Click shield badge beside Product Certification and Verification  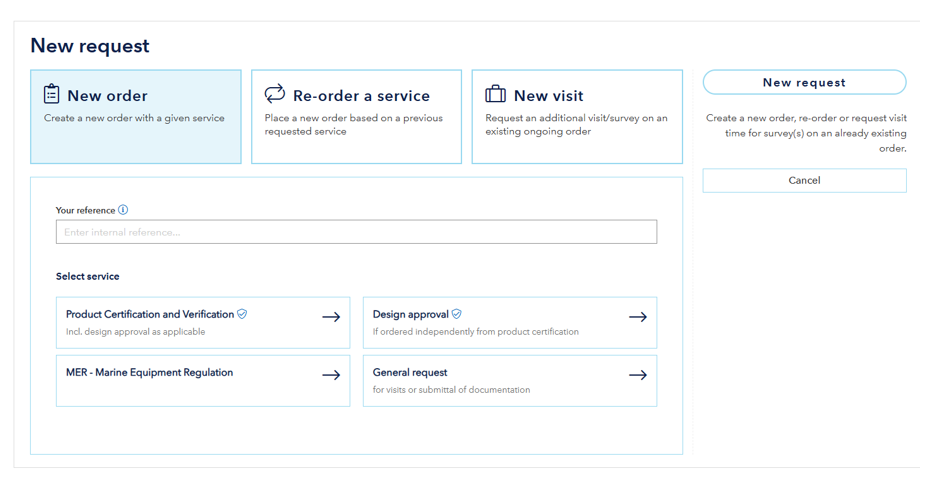(x=242, y=314)
